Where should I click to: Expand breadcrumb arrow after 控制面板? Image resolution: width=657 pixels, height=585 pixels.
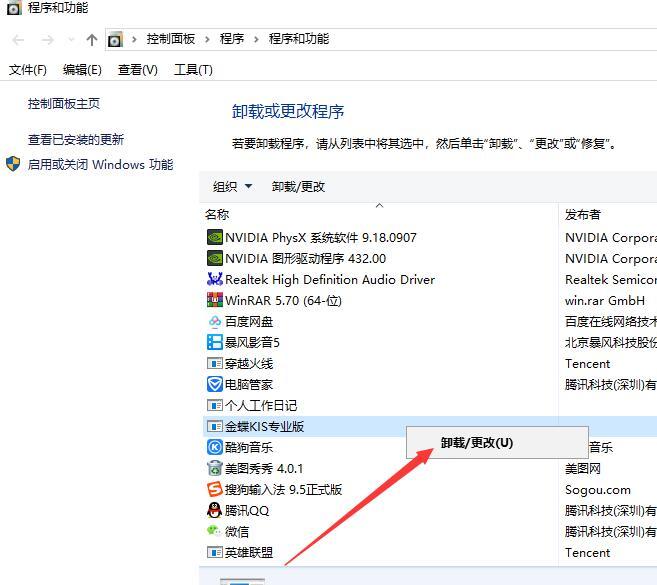tap(209, 39)
